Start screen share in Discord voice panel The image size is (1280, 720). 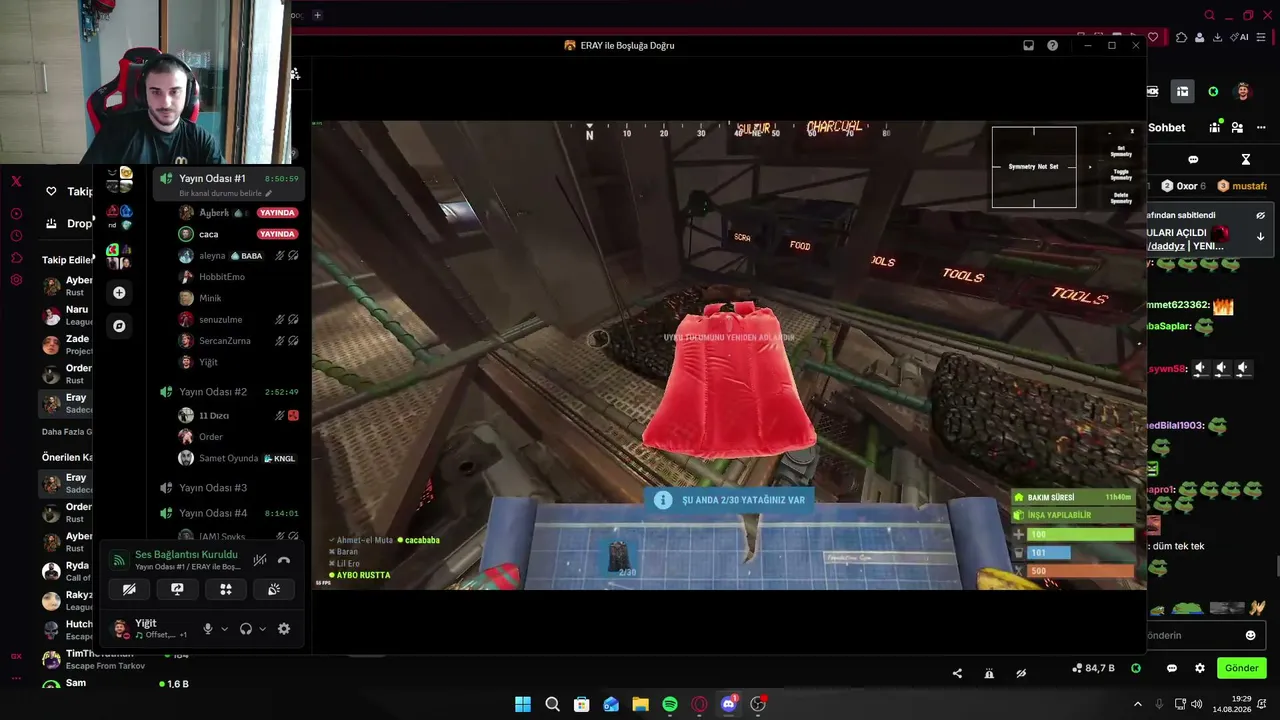tap(177, 590)
